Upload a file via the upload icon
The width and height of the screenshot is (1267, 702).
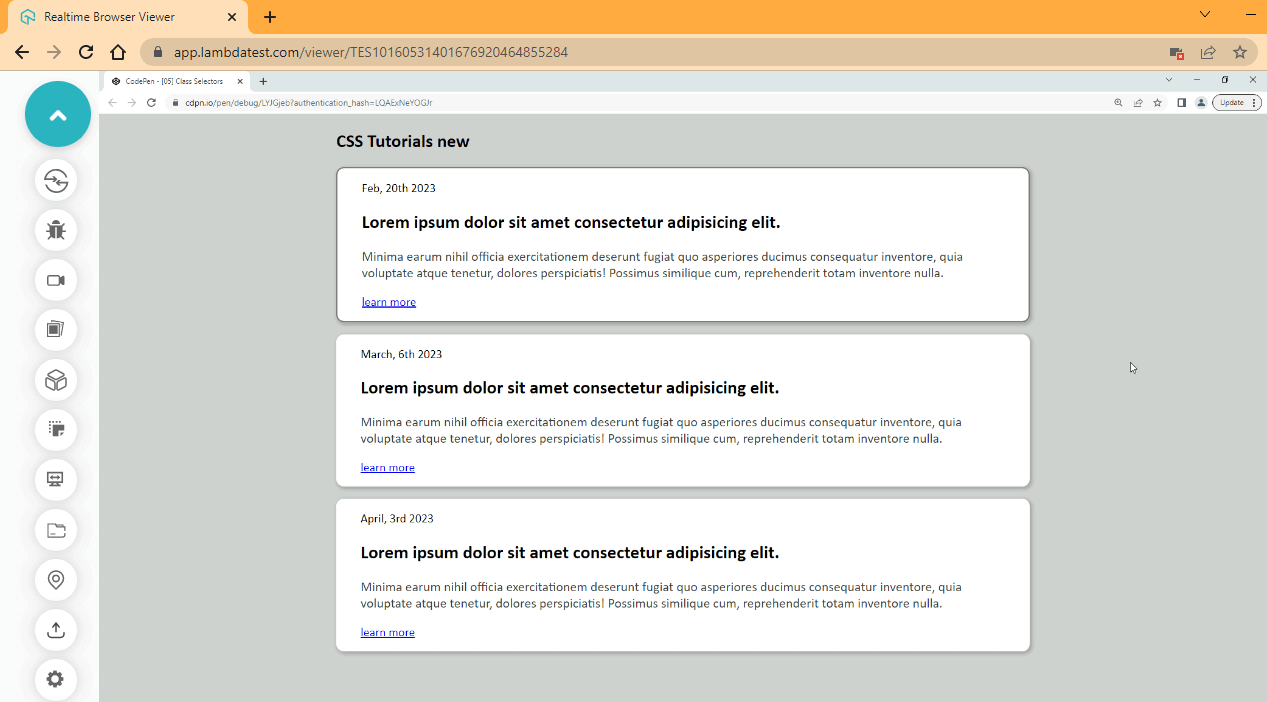coord(55,630)
